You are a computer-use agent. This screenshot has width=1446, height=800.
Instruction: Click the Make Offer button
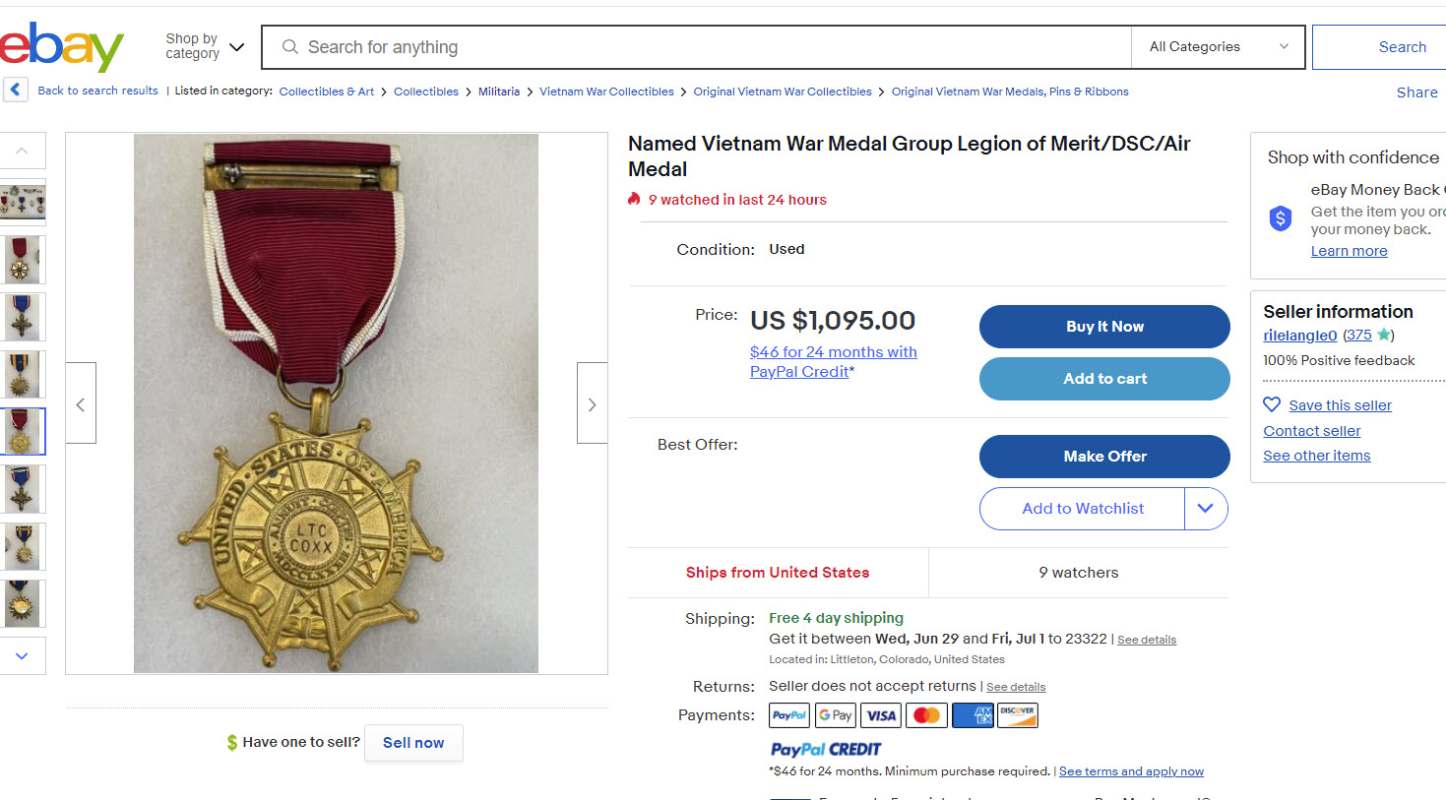tap(1104, 456)
